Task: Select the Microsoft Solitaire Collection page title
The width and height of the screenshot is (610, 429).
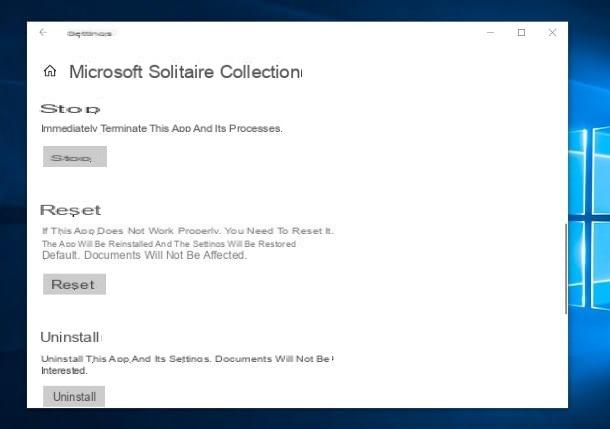Action: (x=185, y=72)
